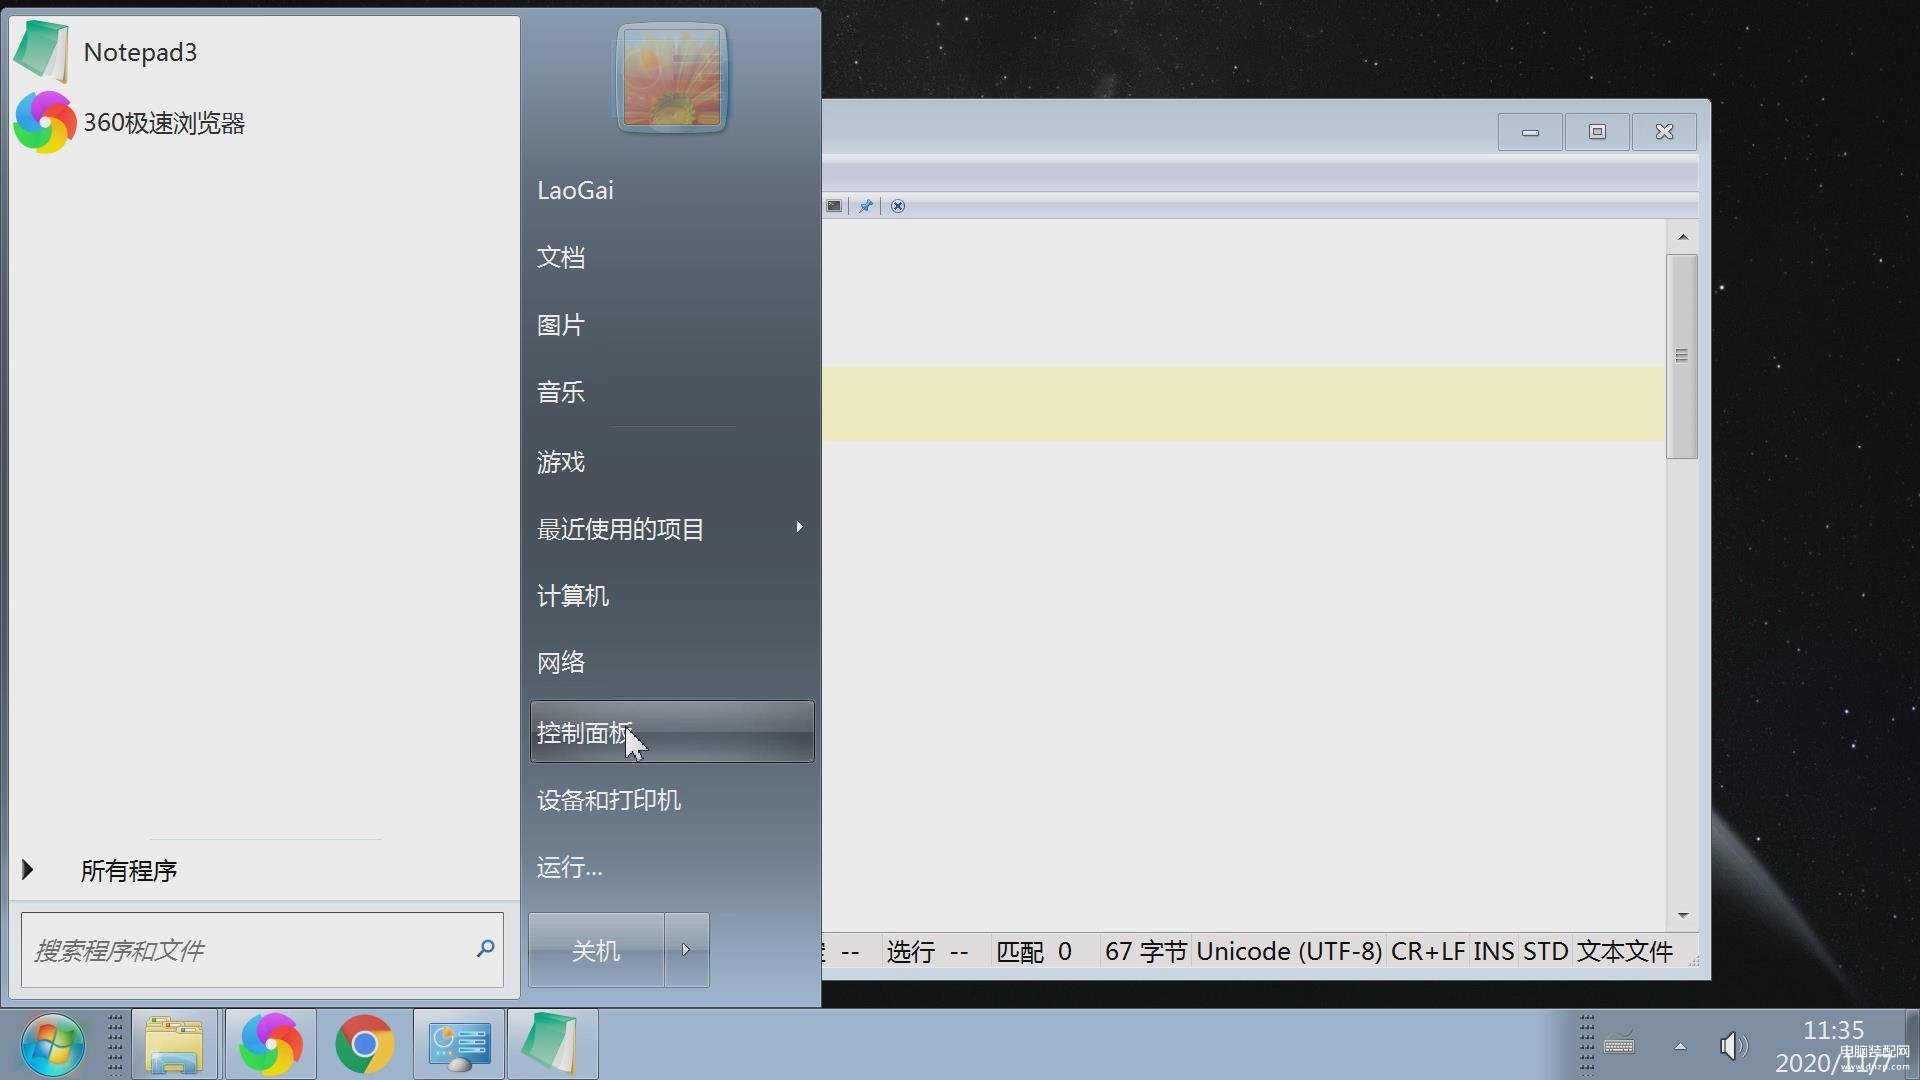This screenshot has width=1920, height=1080.
Task: Click 运行... to open Run dialog
Action: click(570, 867)
